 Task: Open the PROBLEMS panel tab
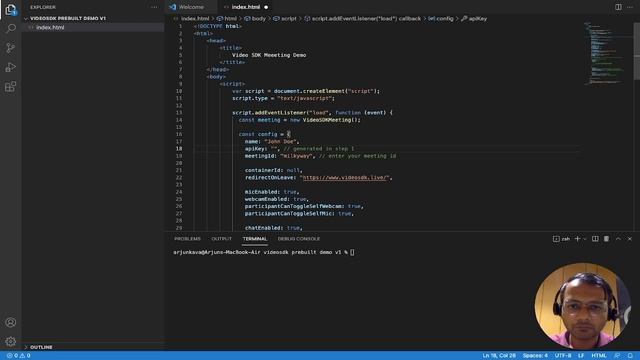pos(187,239)
